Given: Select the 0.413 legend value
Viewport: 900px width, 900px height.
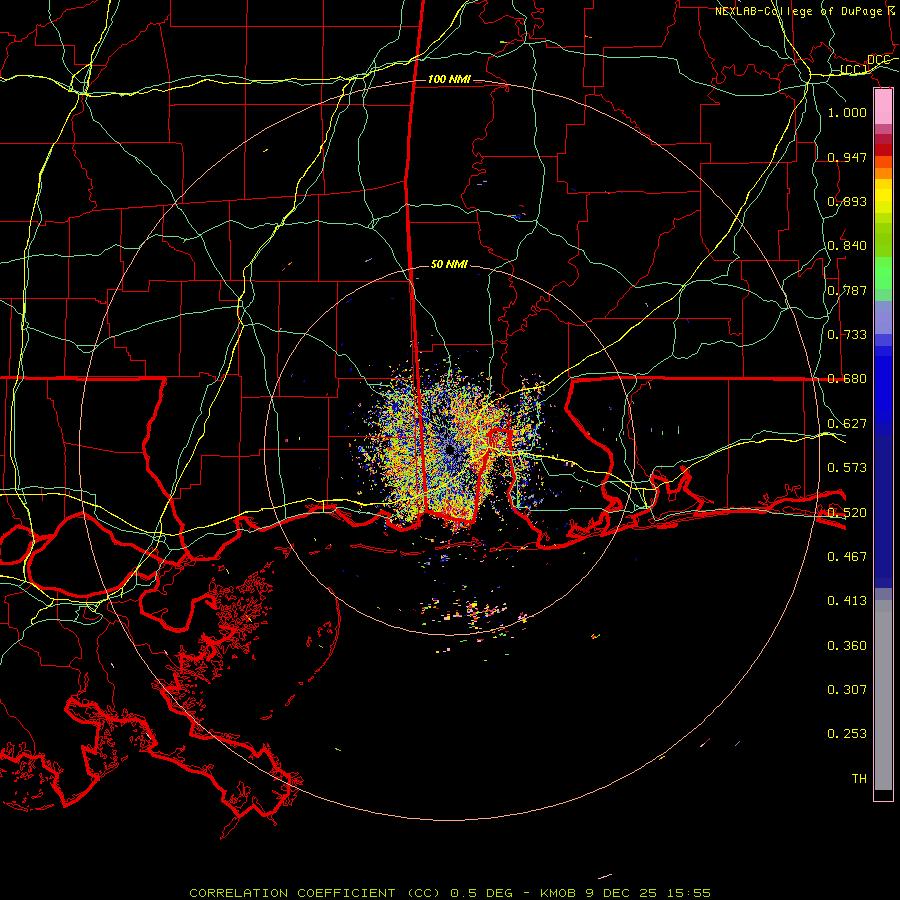Looking at the screenshot, I should click(847, 600).
